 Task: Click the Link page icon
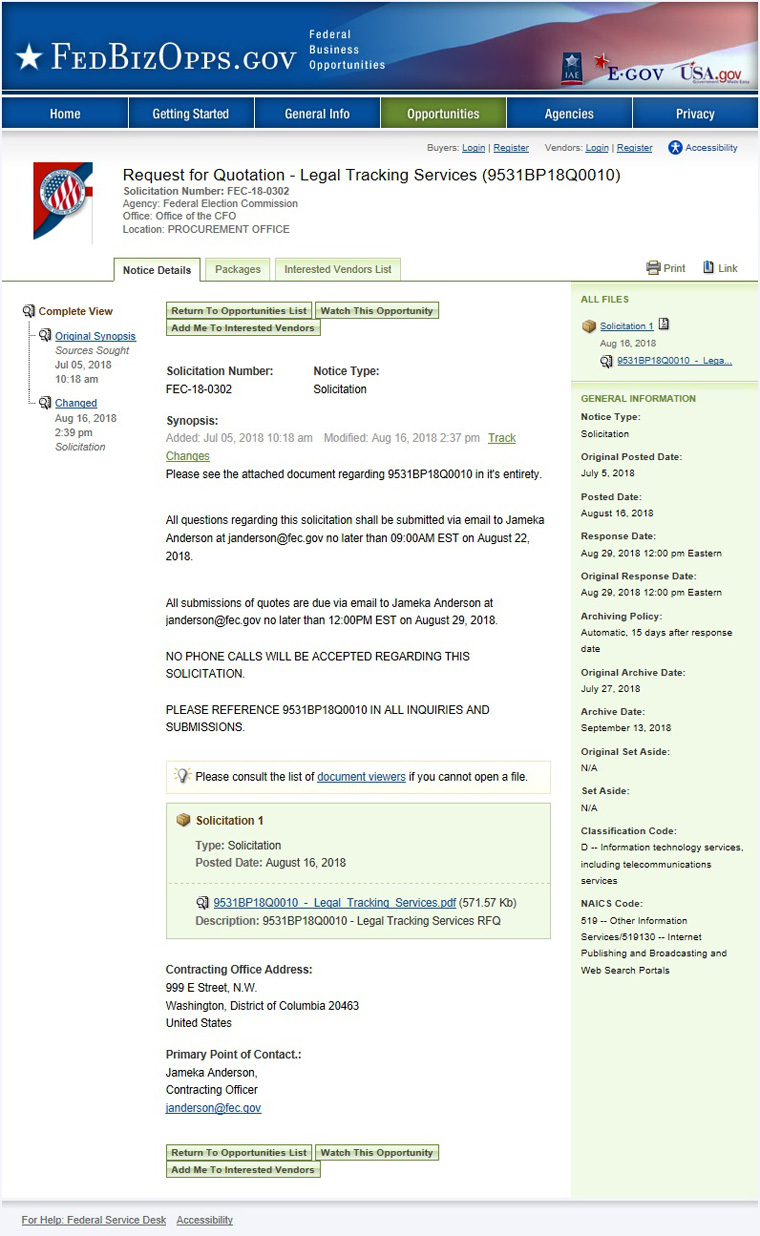(708, 267)
